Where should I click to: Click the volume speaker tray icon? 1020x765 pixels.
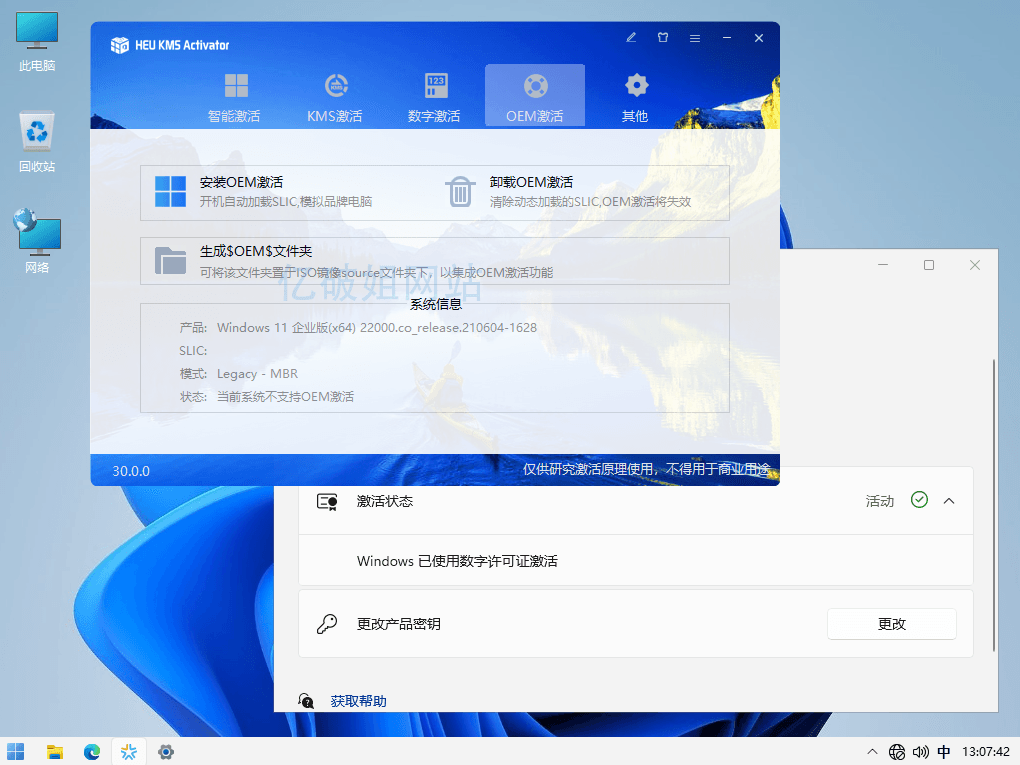click(x=920, y=752)
